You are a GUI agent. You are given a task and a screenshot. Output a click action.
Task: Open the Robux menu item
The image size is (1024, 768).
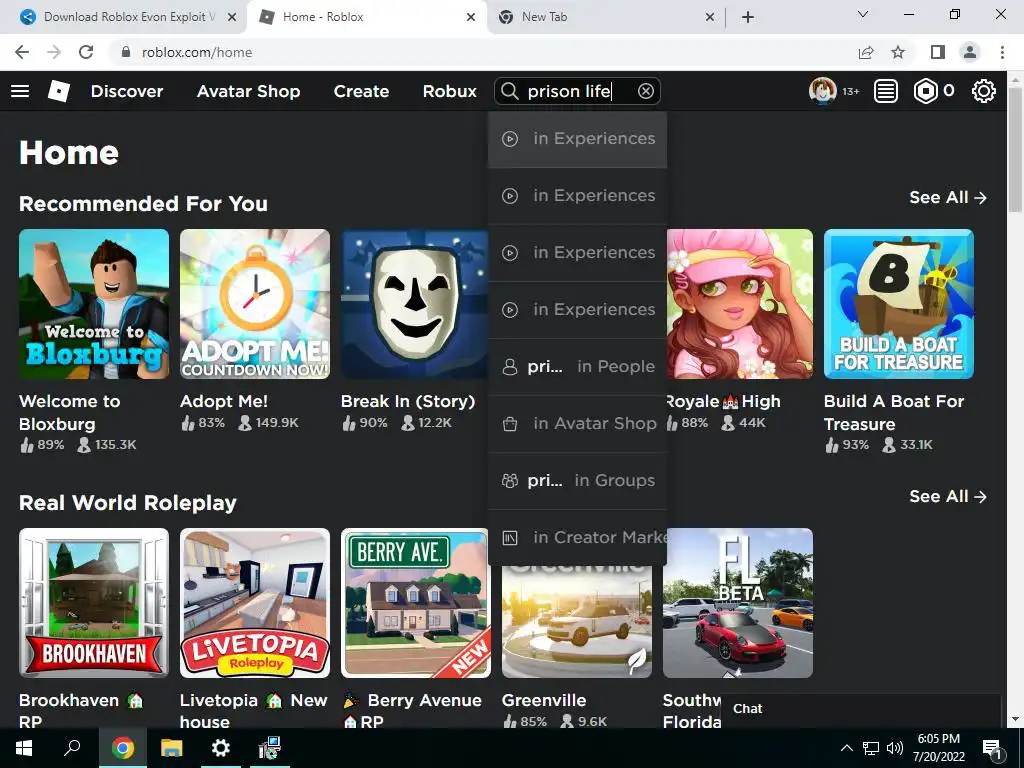point(450,91)
